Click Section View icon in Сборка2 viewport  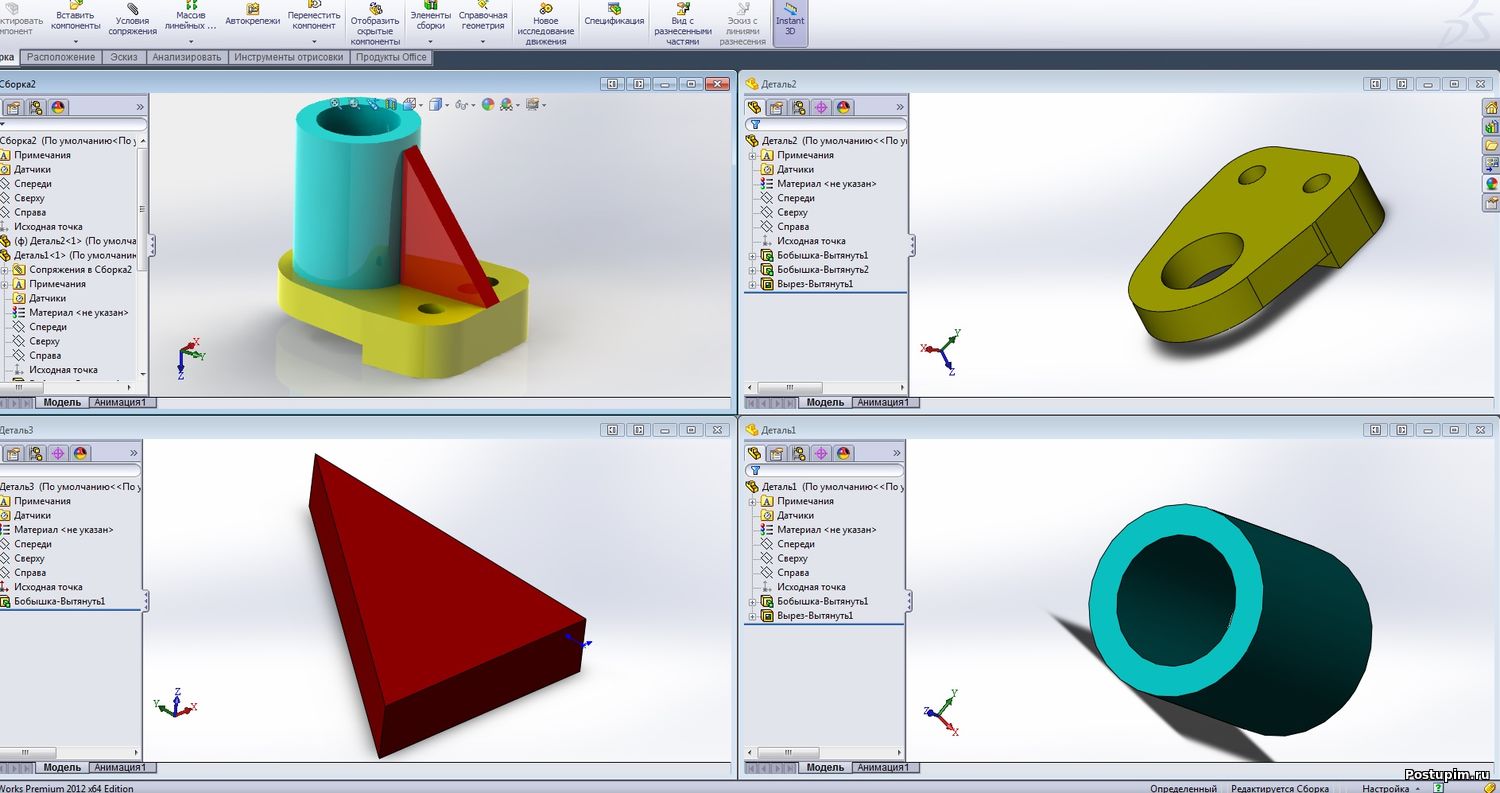click(x=391, y=104)
